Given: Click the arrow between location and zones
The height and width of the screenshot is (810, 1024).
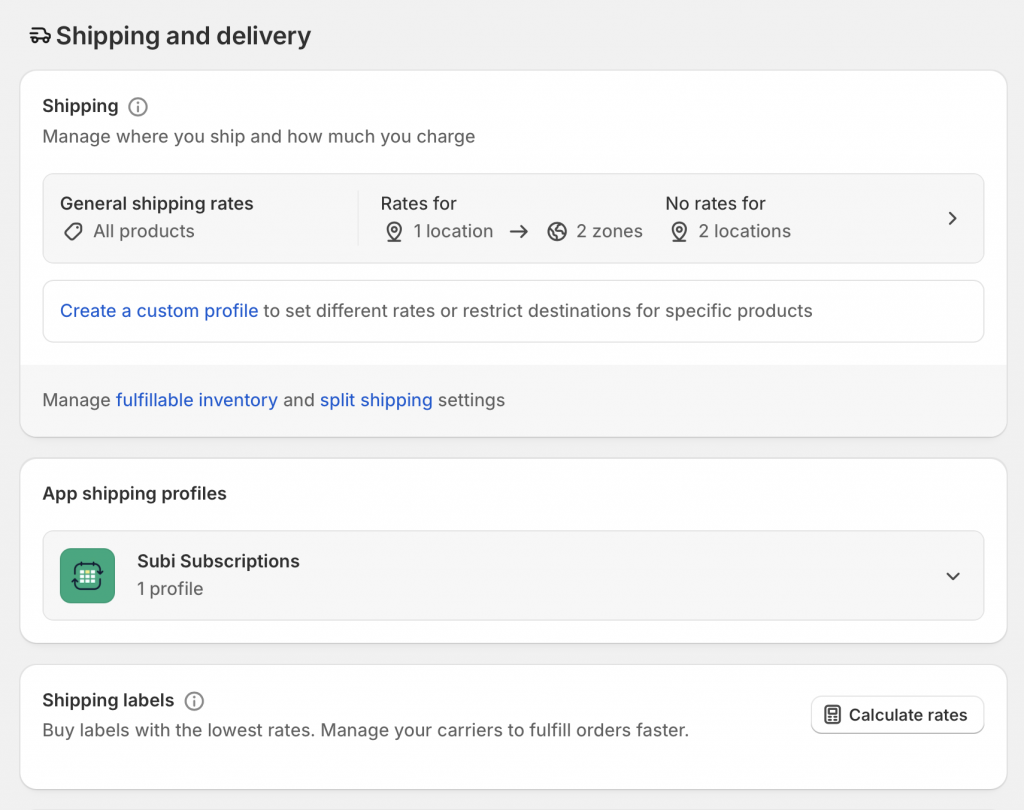Looking at the screenshot, I should click(x=519, y=231).
